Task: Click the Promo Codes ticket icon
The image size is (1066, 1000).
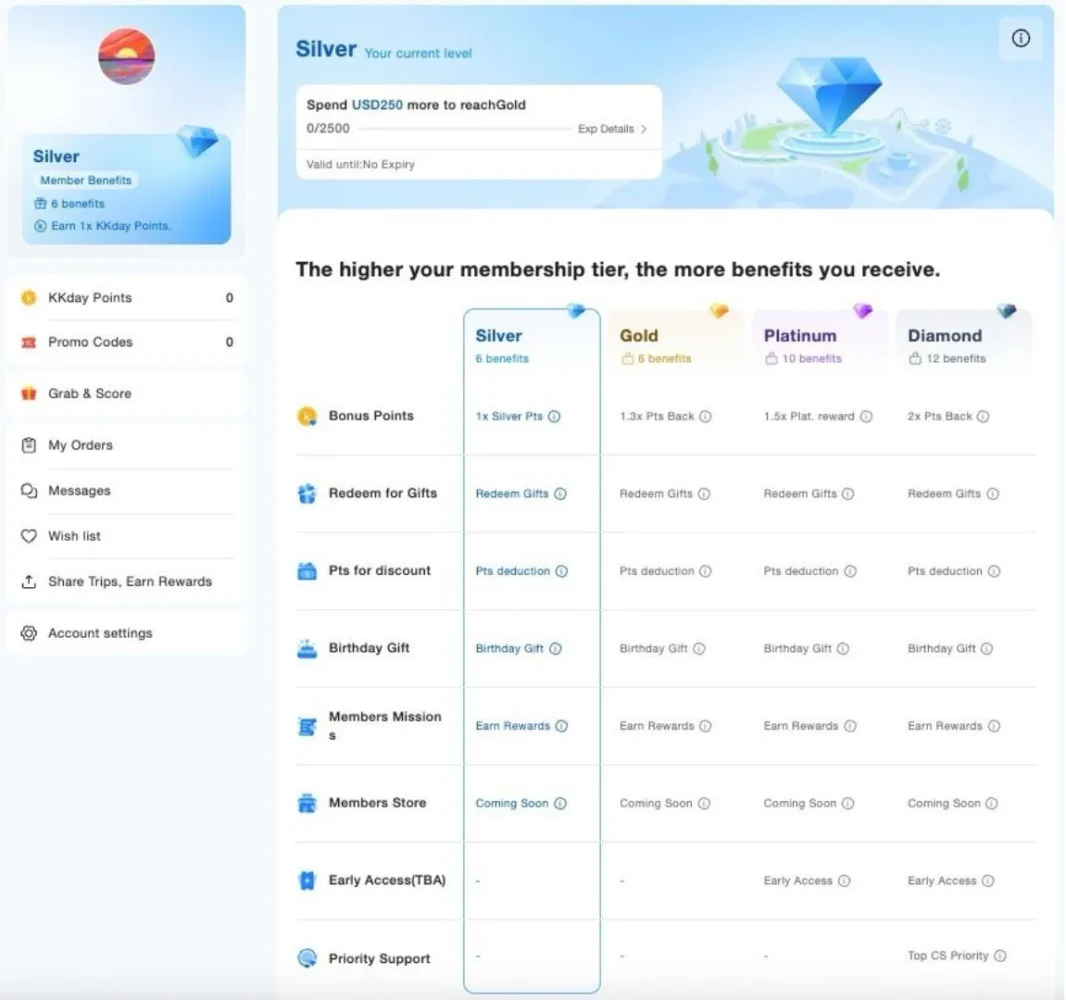Action: coord(29,342)
